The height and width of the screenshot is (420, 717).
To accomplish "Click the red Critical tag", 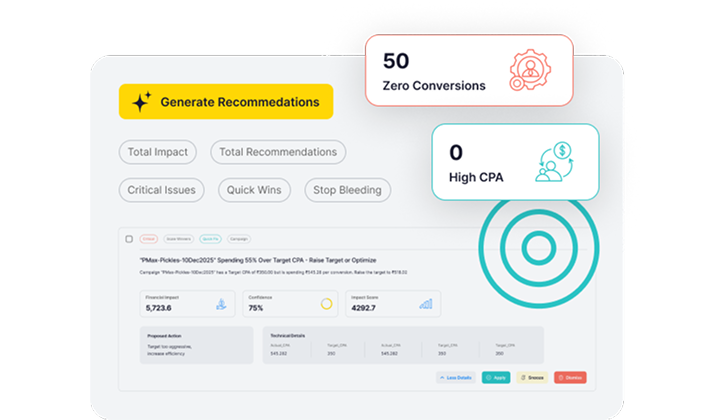I will (149, 239).
